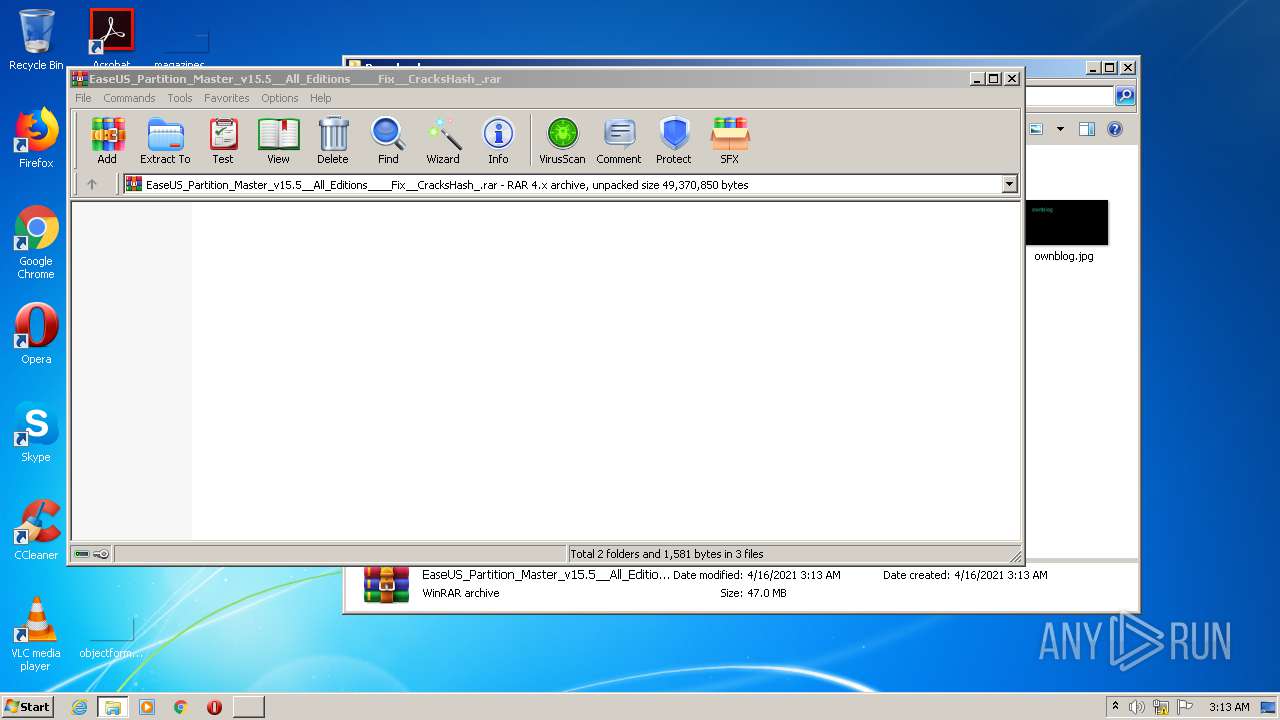
Task: Go up one folder level arrow
Action: point(92,184)
